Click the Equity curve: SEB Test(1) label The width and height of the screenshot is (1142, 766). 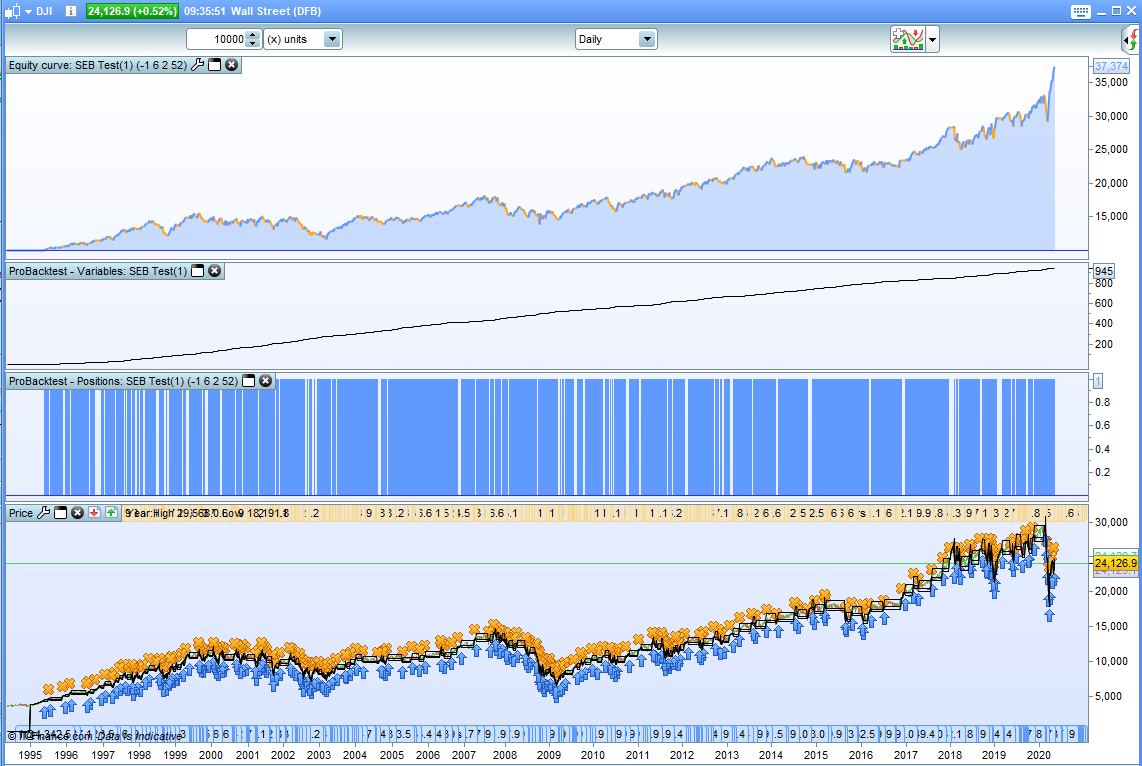(x=98, y=65)
